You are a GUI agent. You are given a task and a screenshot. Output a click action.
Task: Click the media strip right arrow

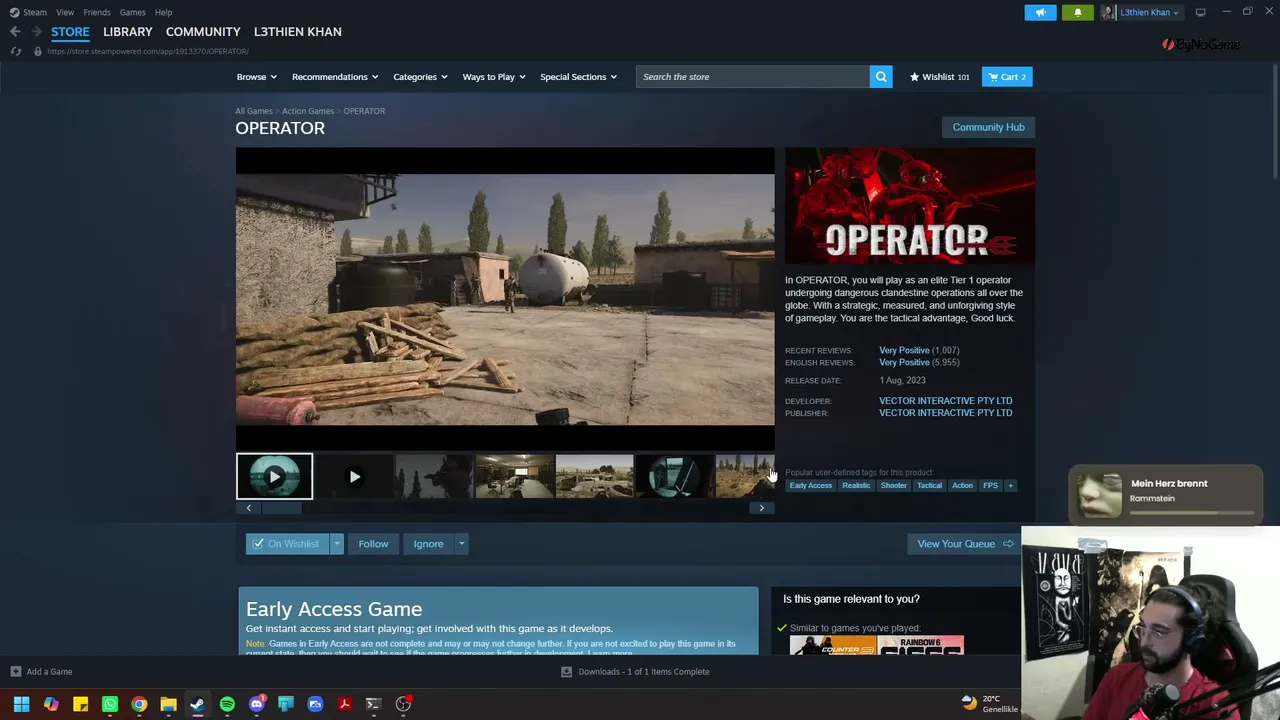click(x=761, y=508)
